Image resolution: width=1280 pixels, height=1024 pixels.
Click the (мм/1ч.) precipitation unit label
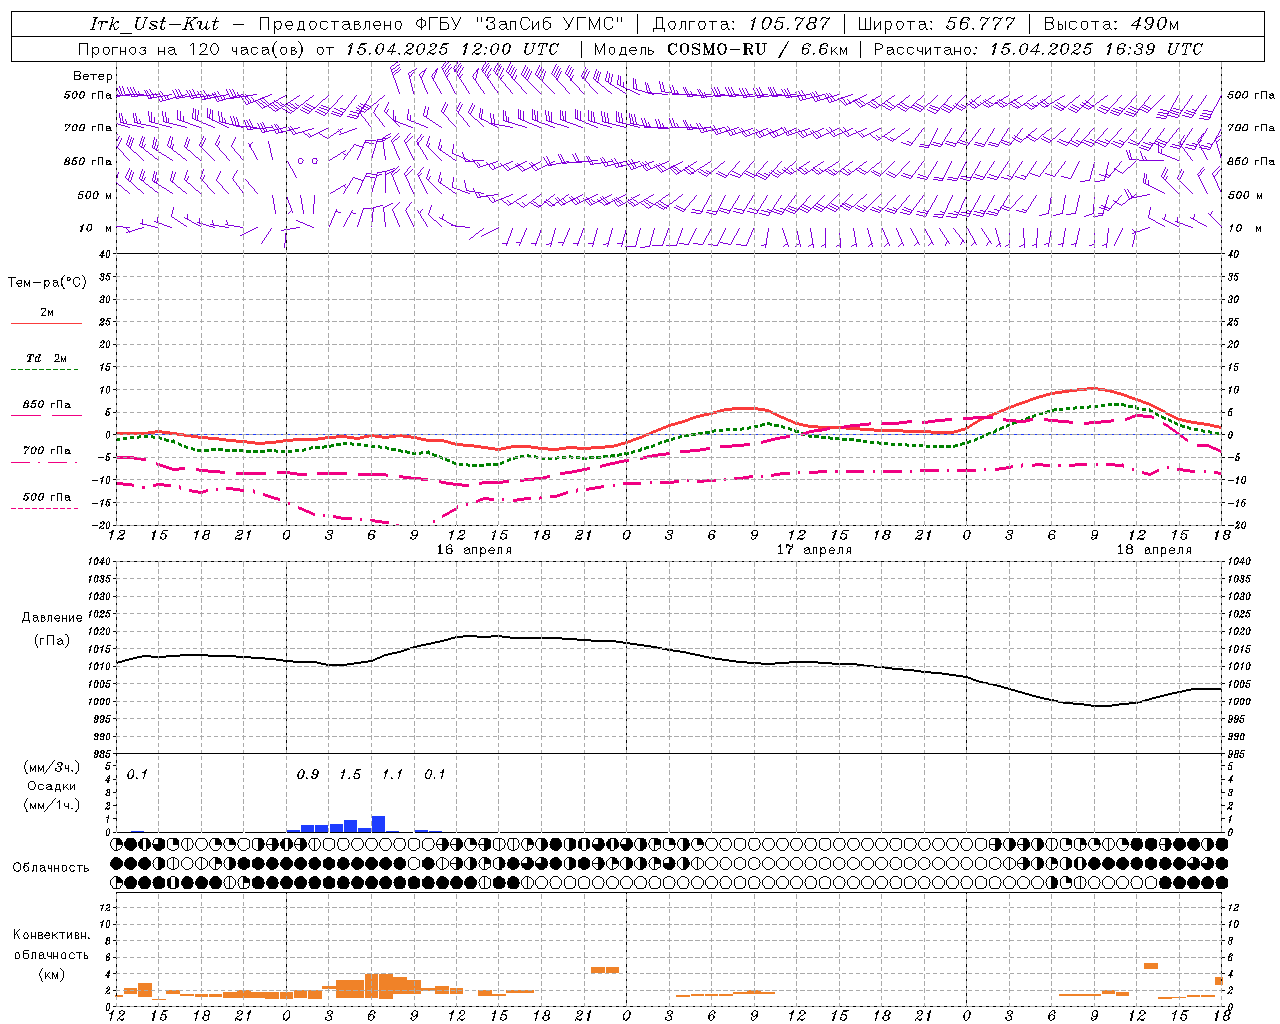pos(52,805)
